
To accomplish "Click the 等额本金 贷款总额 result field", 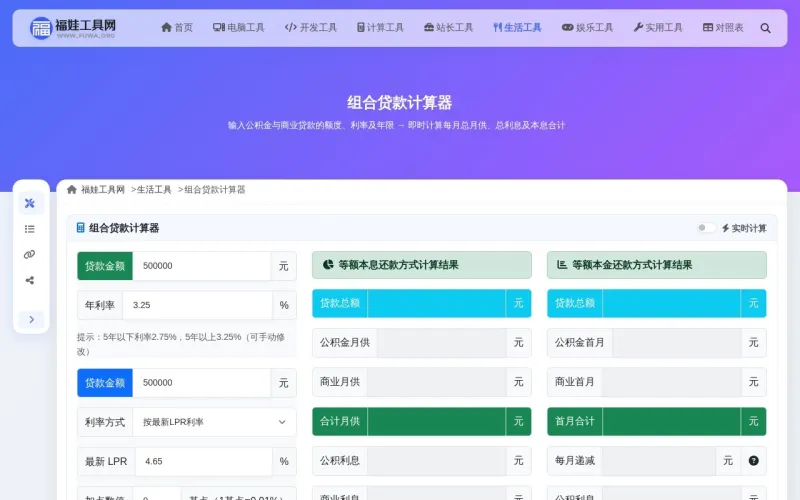I will (671, 303).
